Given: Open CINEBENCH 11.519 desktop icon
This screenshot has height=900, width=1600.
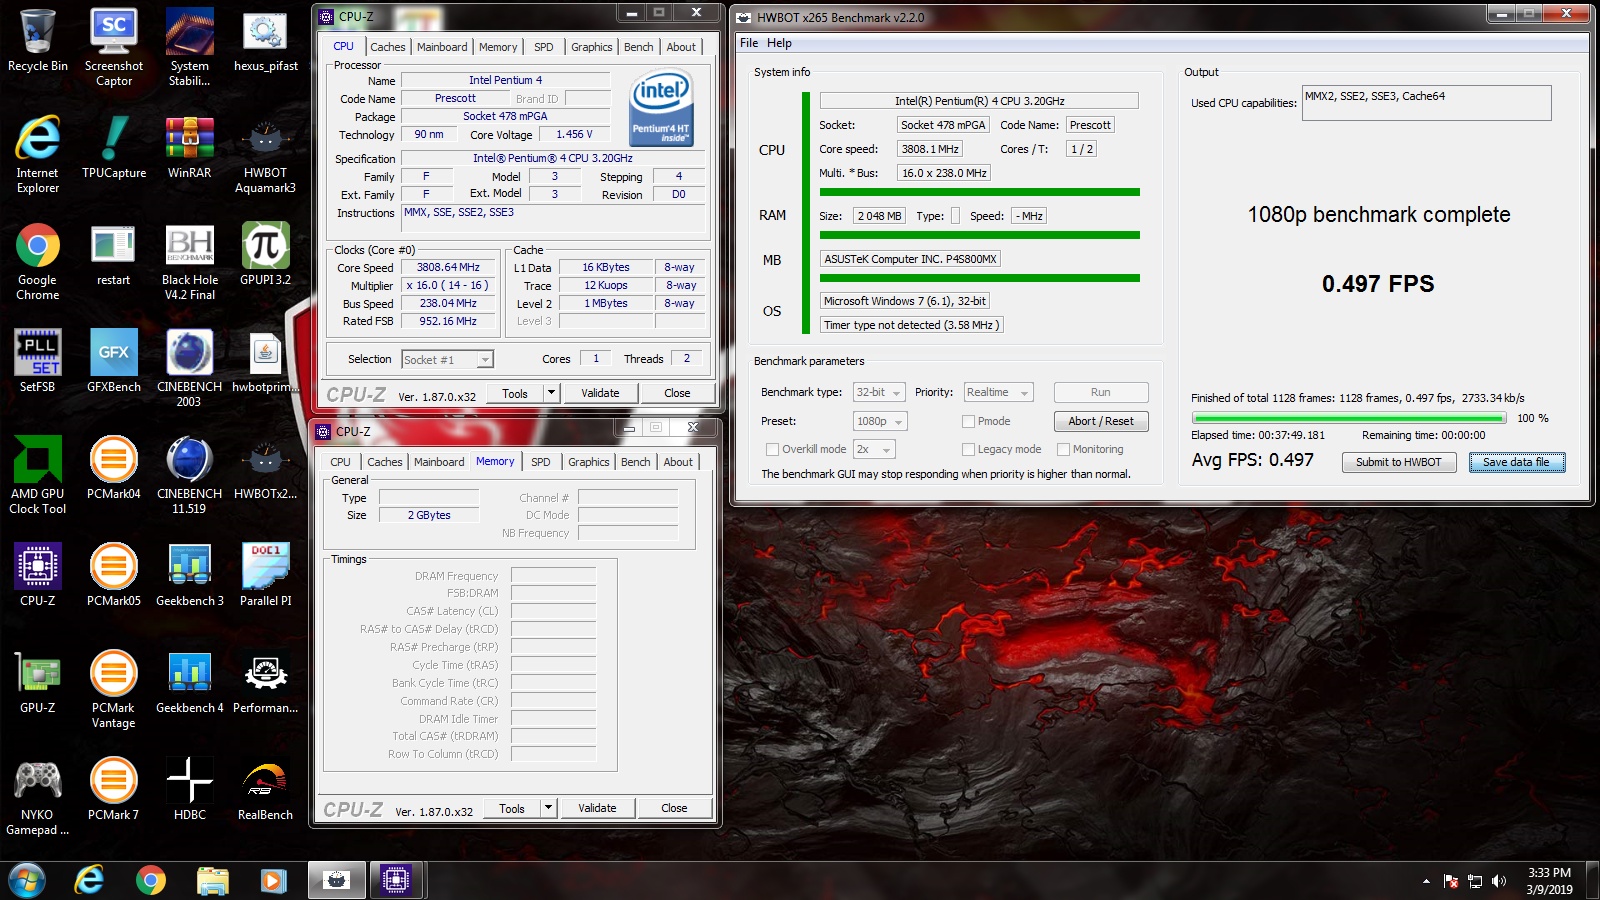Looking at the screenshot, I should pyautogui.click(x=190, y=475).
